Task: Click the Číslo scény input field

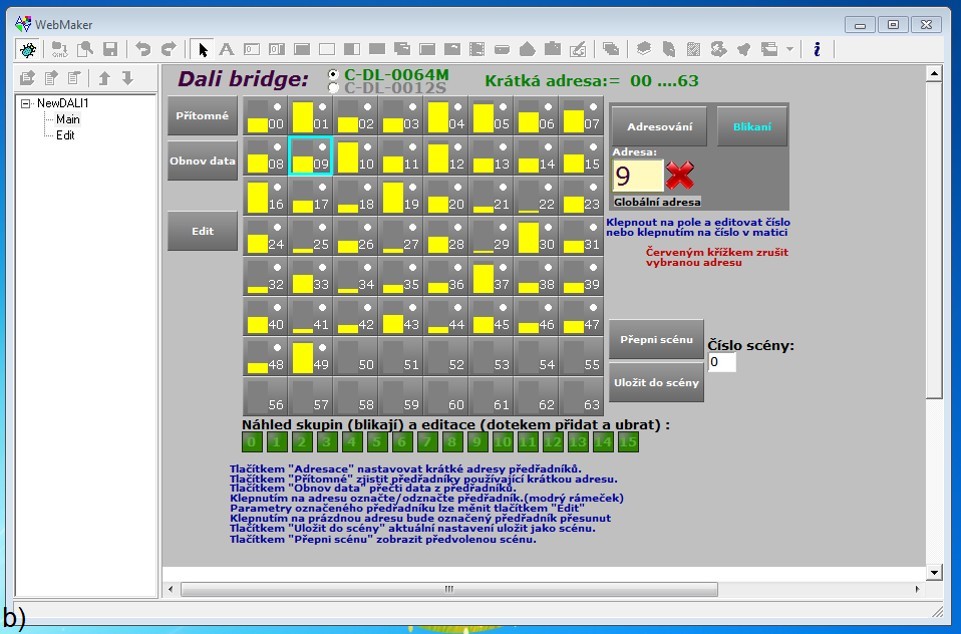Action: (x=722, y=362)
